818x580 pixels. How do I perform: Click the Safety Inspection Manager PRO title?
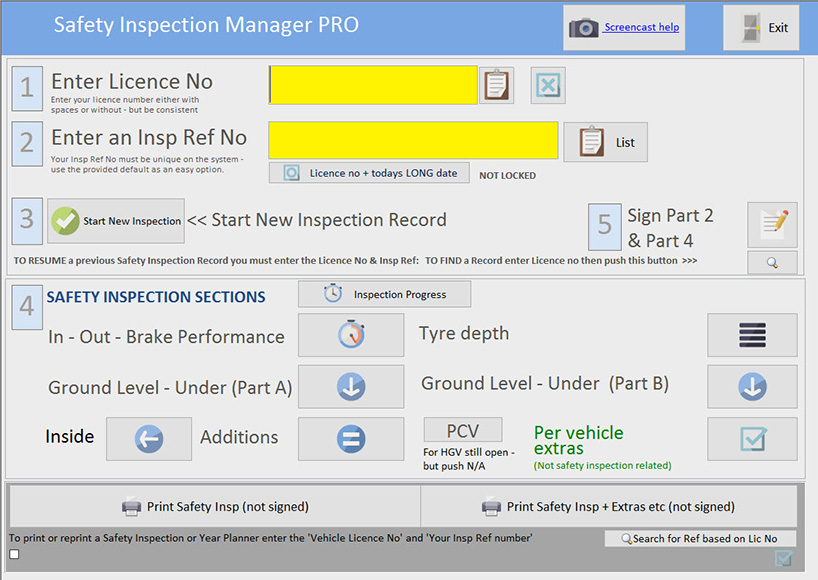[x=206, y=25]
